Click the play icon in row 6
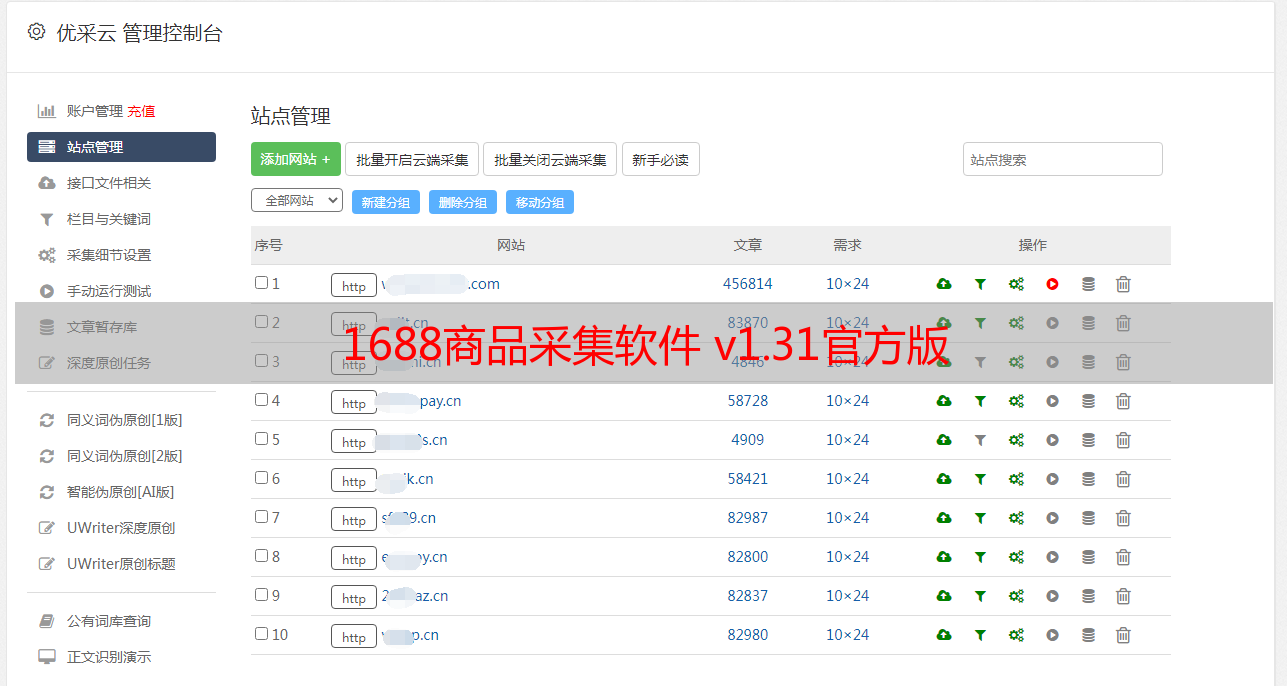Screen dimensions: 1287x686 [x=1052, y=479]
